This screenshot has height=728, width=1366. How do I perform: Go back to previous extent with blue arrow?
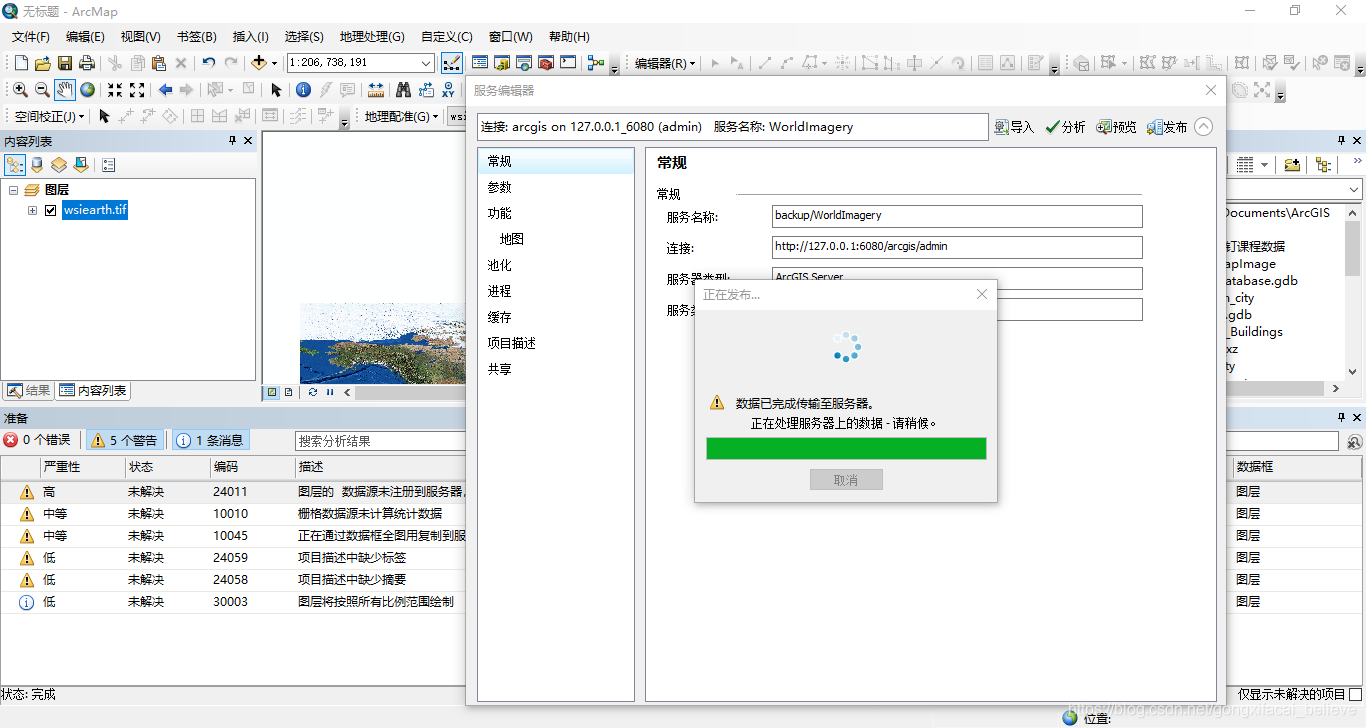(x=165, y=90)
